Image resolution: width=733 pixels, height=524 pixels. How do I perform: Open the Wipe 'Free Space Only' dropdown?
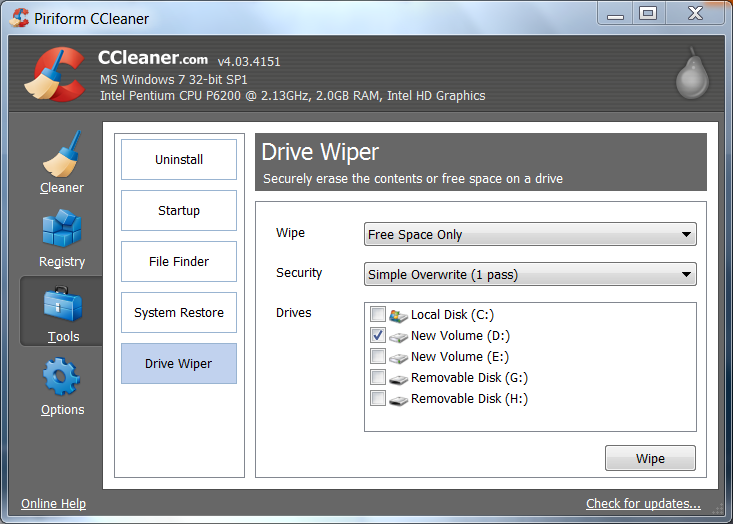pyautogui.click(x=530, y=234)
